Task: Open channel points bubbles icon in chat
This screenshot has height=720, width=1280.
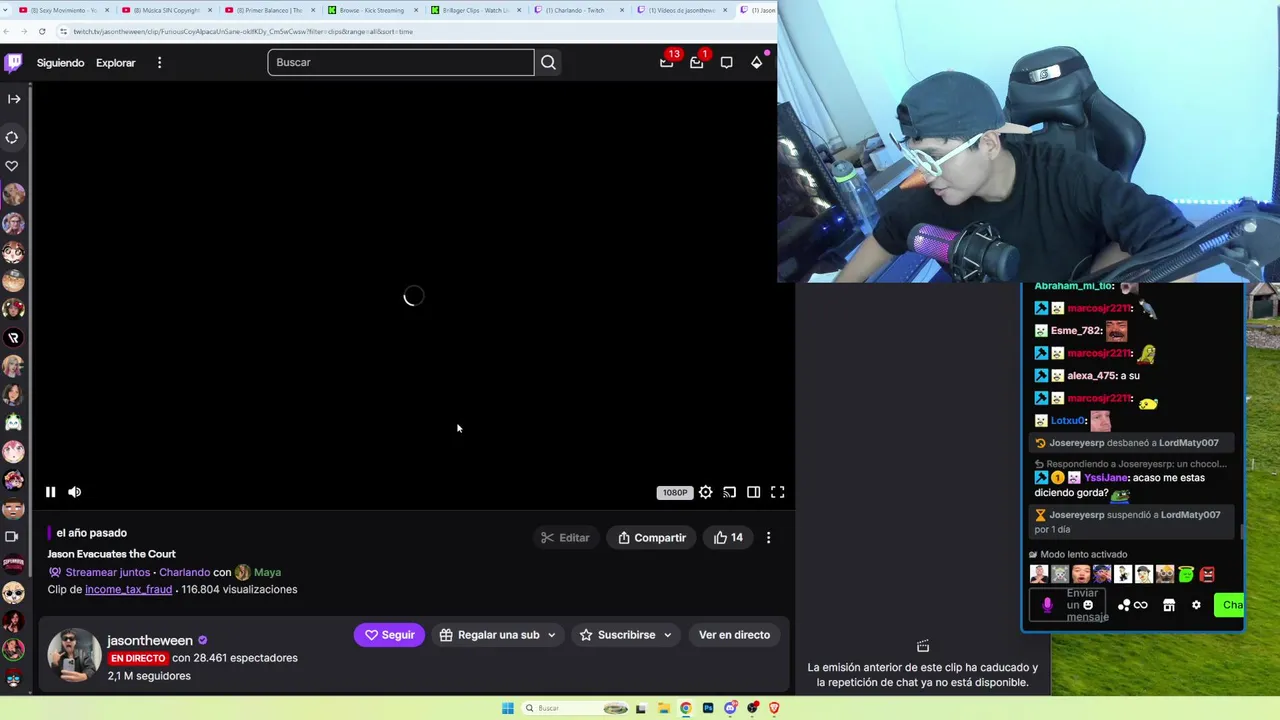Action: pos(1124,605)
